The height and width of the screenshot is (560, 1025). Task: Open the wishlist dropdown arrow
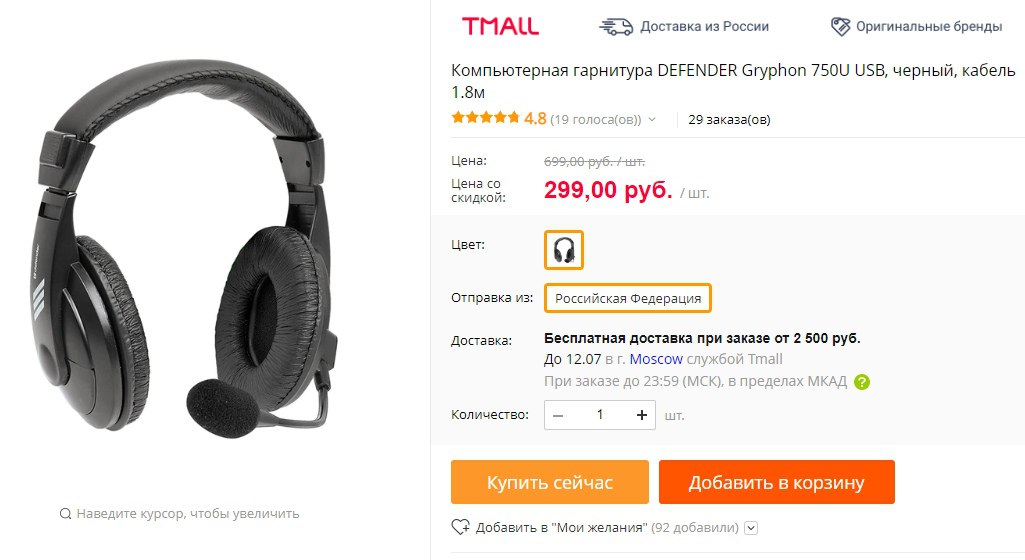pyautogui.click(x=751, y=528)
